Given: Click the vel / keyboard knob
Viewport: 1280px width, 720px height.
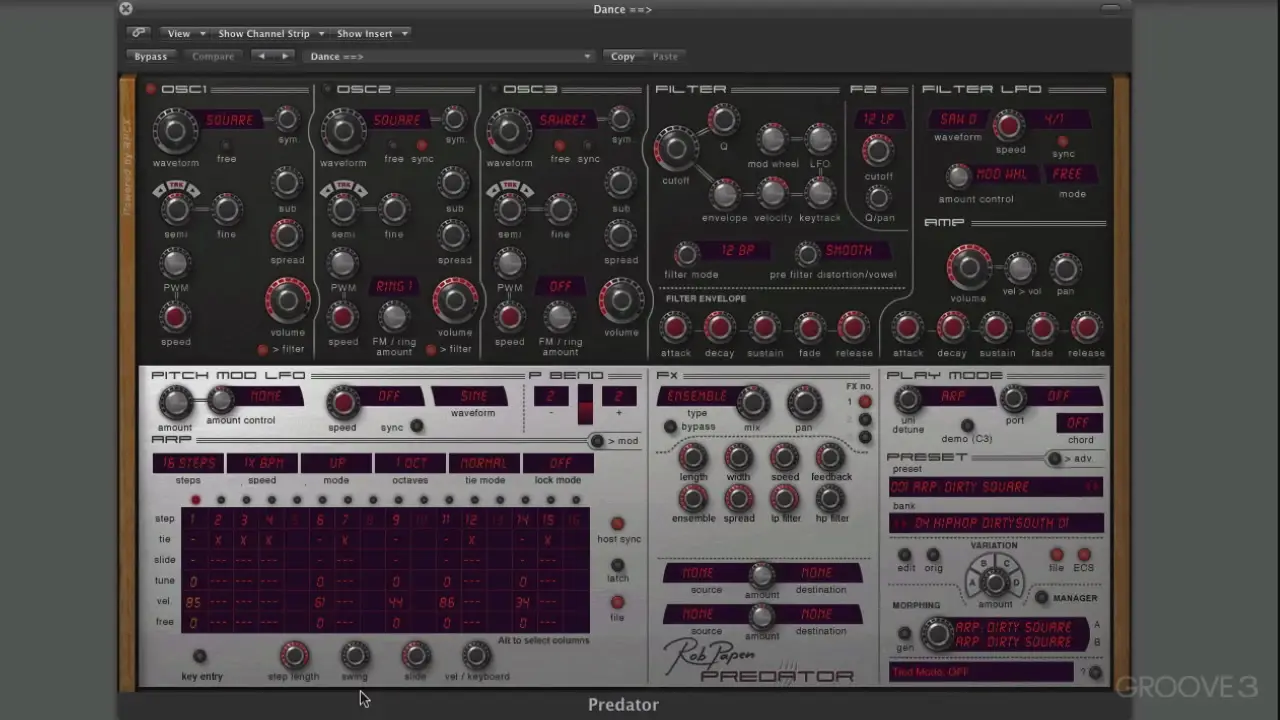Looking at the screenshot, I should pyautogui.click(x=476, y=656).
